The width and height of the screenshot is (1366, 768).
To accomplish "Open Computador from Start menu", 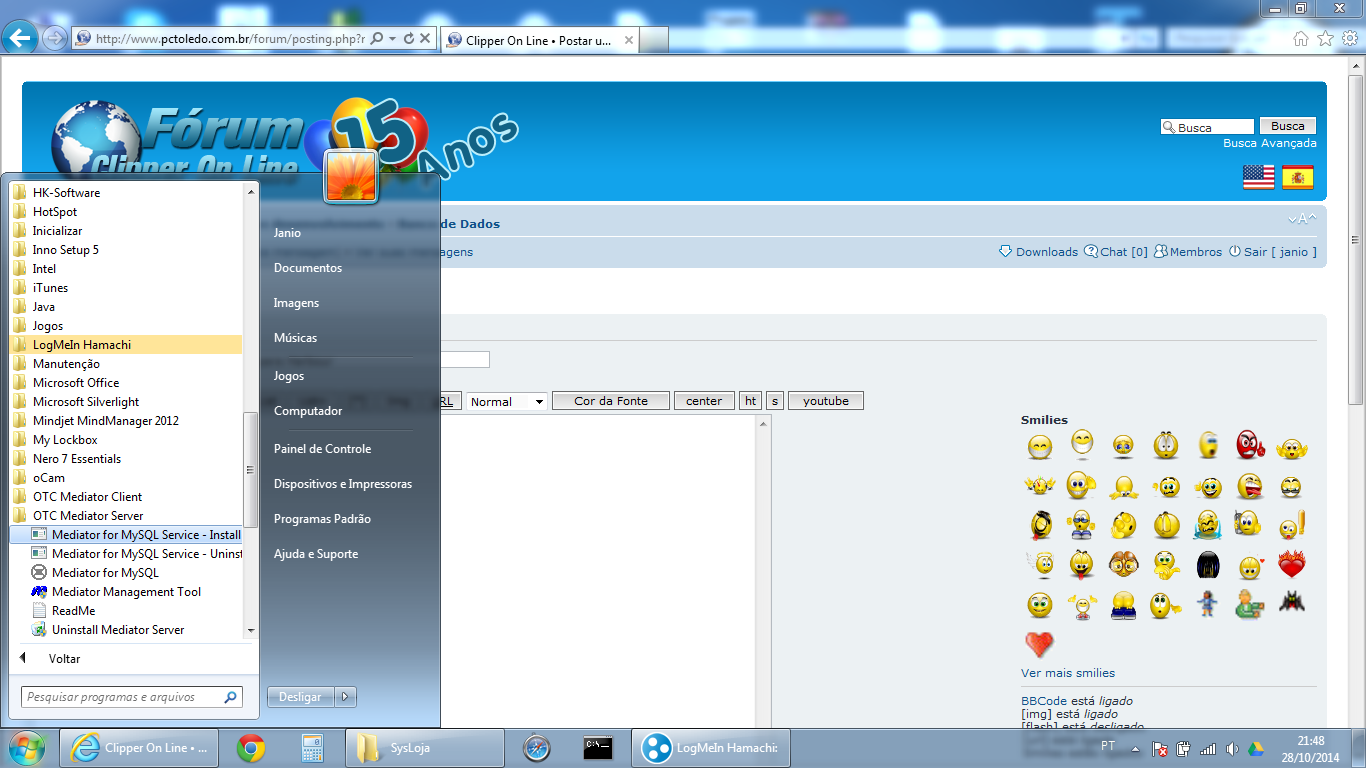I will [308, 411].
